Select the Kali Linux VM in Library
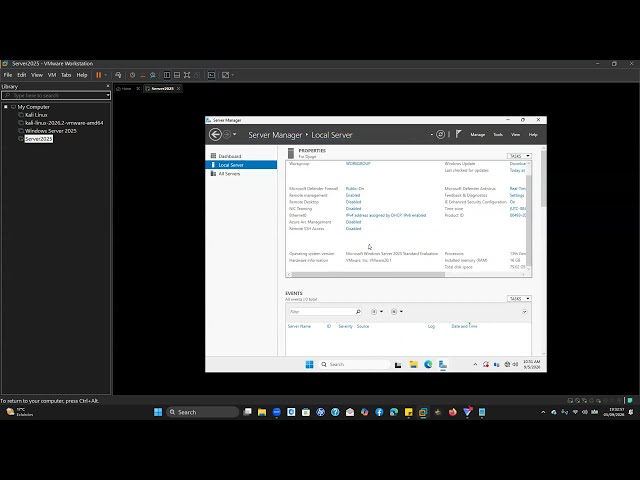The height and width of the screenshot is (480, 640). 36,115
